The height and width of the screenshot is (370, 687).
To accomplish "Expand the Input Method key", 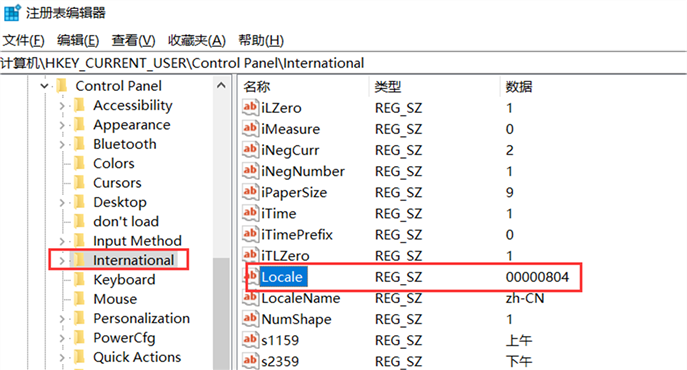I will pos(62,241).
